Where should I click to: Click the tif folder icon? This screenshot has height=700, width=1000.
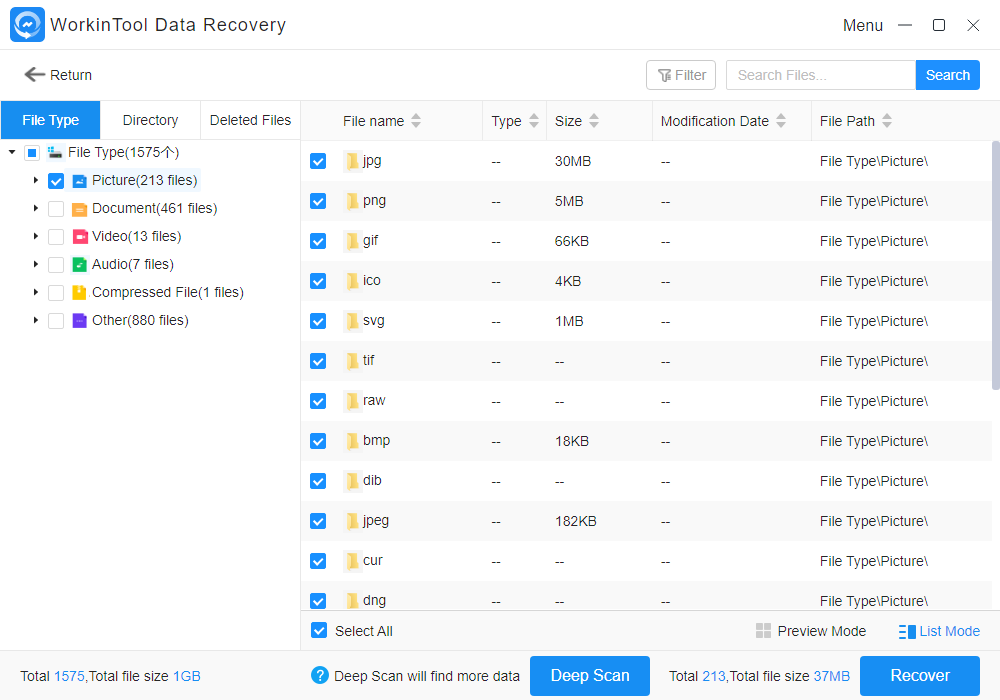(x=353, y=361)
